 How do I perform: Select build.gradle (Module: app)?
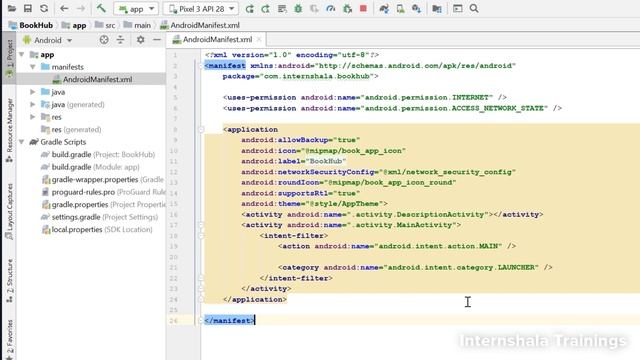(x=90, y=167)
